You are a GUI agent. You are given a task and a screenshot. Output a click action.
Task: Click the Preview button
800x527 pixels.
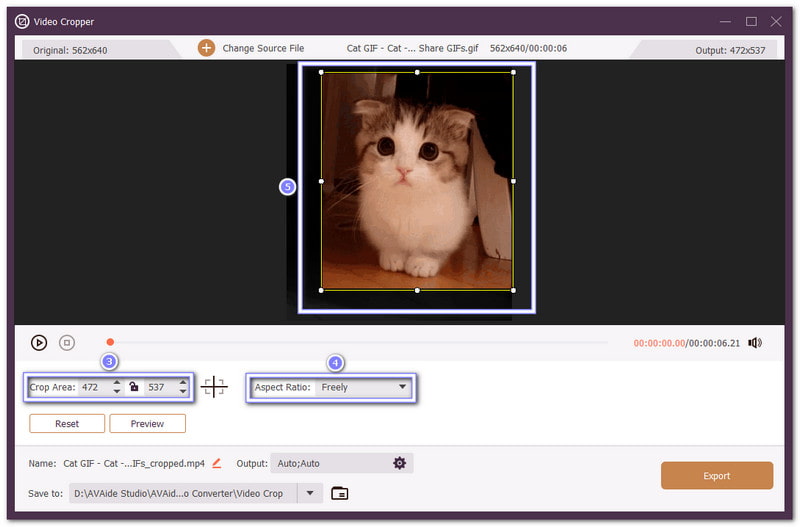click(148, 423)
